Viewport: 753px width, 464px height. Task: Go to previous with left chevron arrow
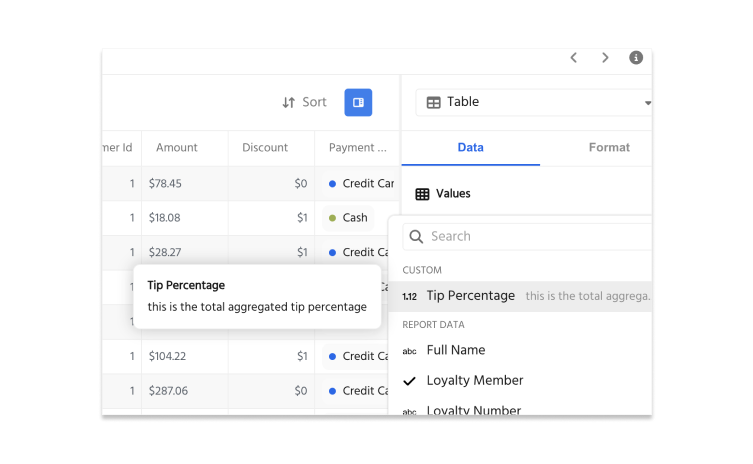click(574, 58)
